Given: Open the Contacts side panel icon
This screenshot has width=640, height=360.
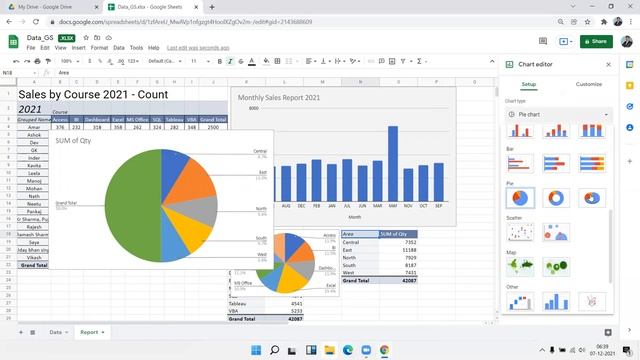Looking at the screenshot, I should (x=630, y=128).
